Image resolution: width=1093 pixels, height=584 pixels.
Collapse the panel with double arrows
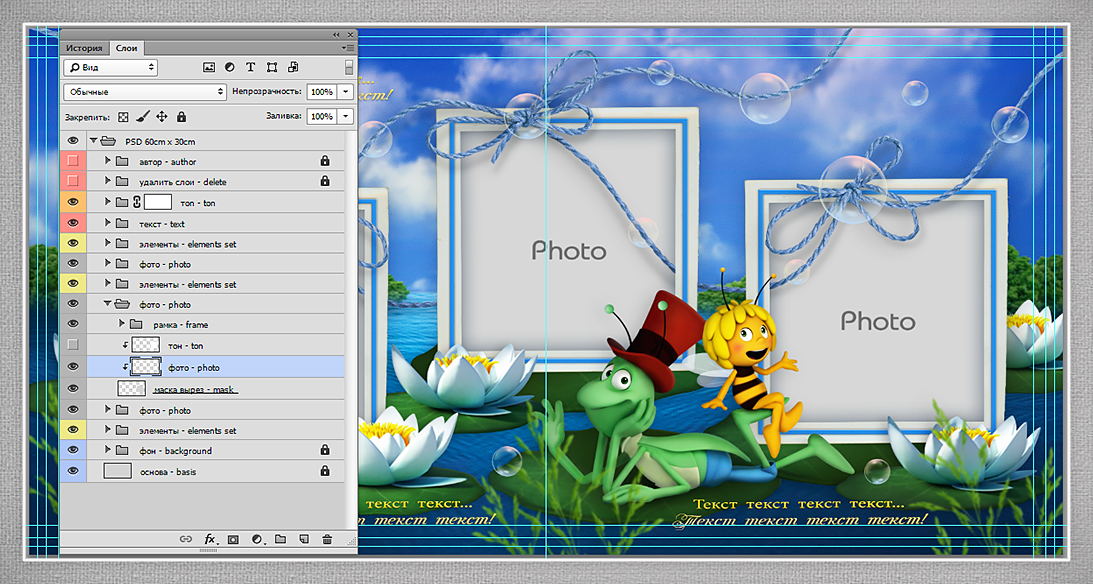336,35
